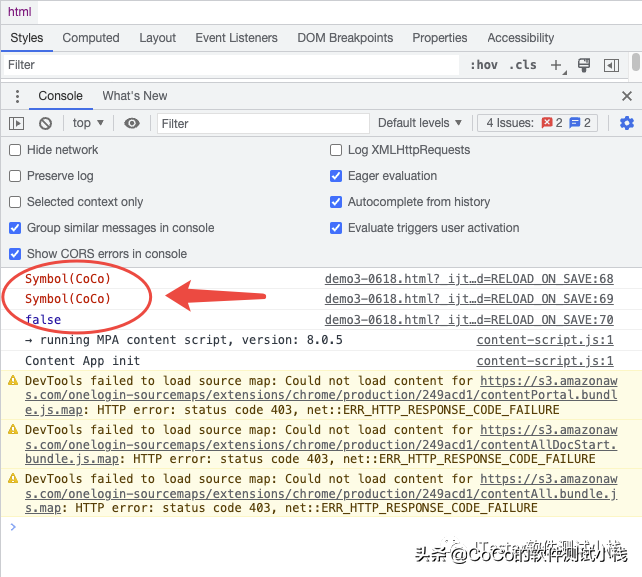The height and width of the screenshot is (577, 642).
Task: Clear the console with the ban icon
Action: click(45, 123)
